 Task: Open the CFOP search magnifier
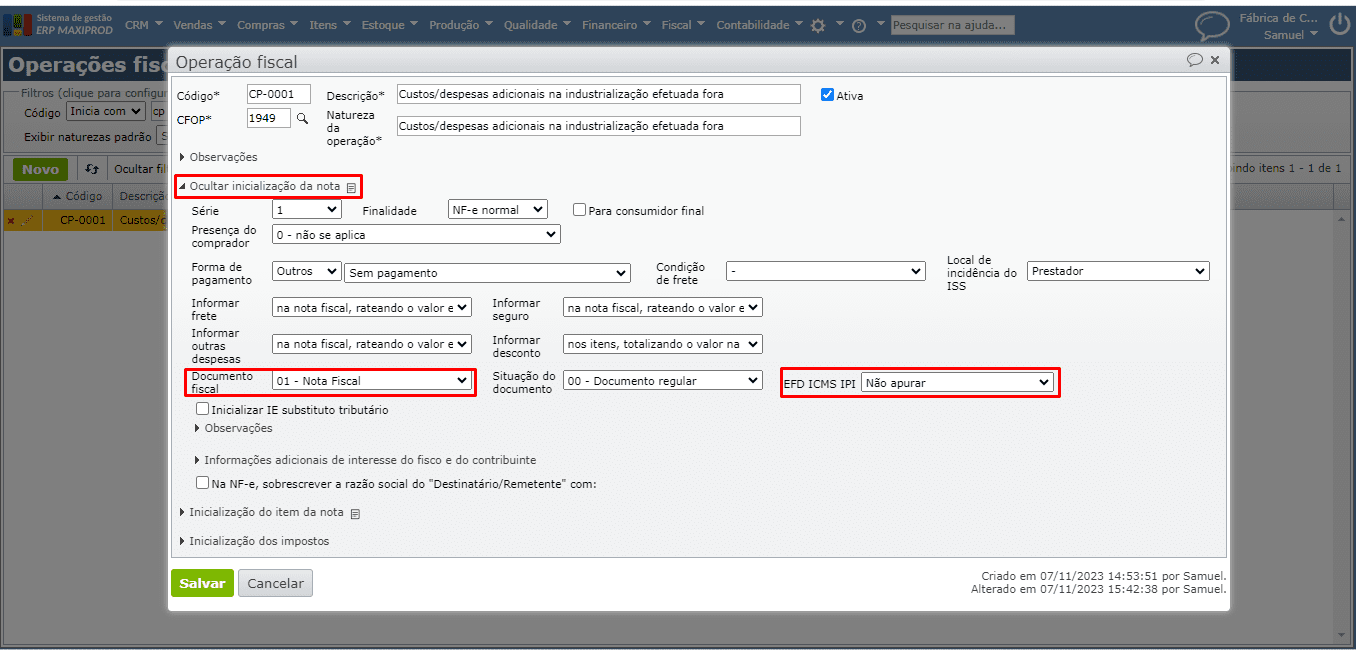(302, 118)
